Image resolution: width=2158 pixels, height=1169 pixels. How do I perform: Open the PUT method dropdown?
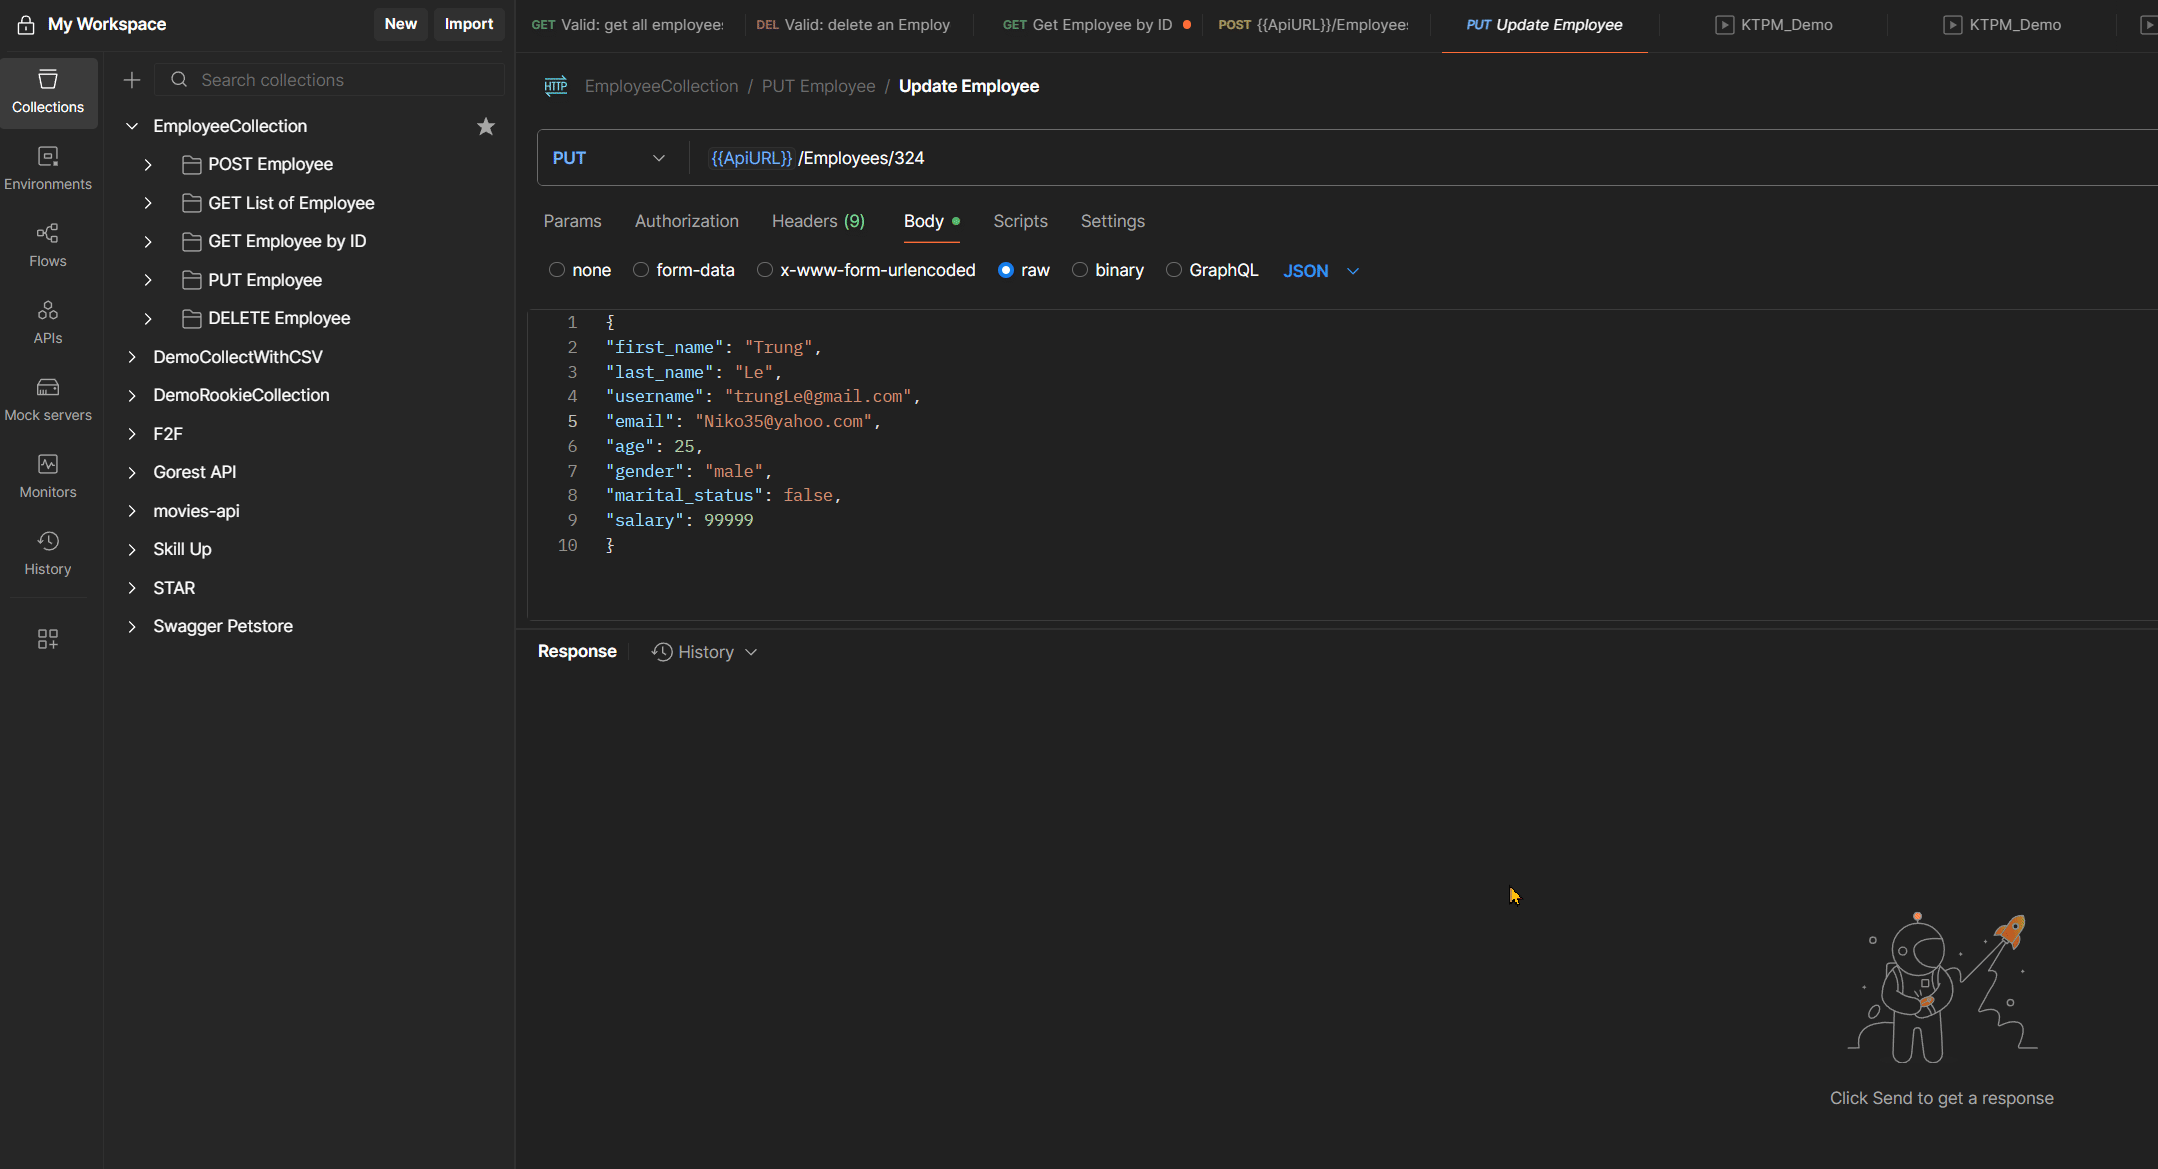[609, 158]
